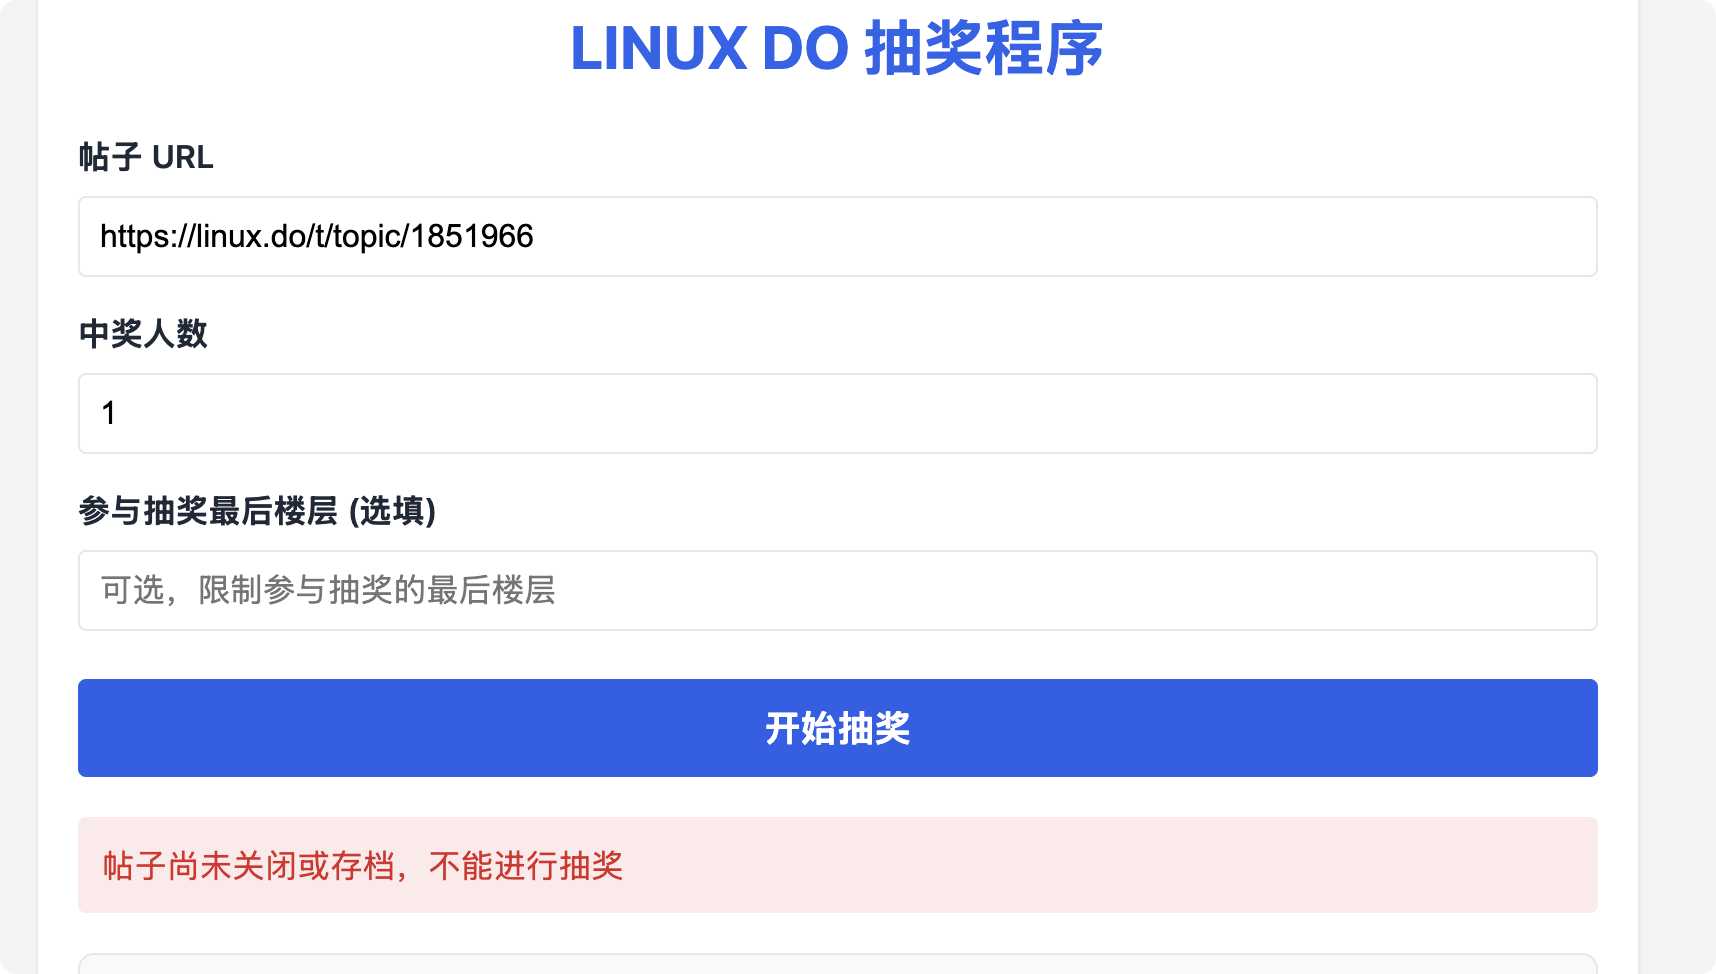Click the value 1 in winners field
This screenshot has height=974, width=1716.
[109, 413]
